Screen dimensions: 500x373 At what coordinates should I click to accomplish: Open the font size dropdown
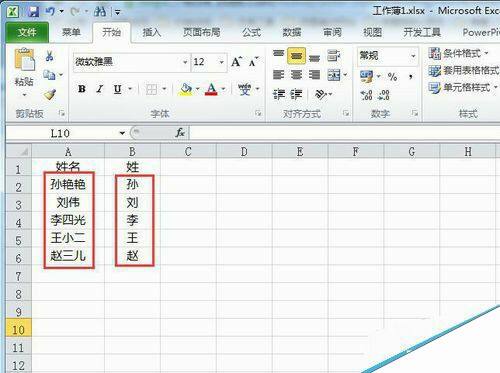pos(221,62)
